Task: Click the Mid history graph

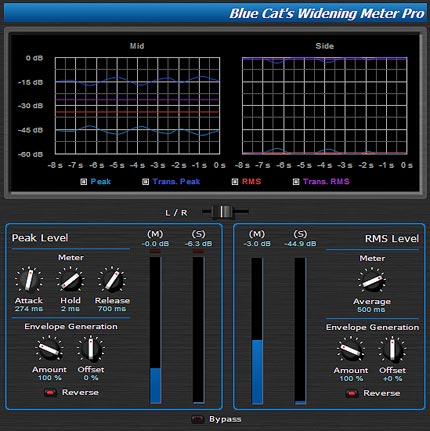Action: coord(137,106)
